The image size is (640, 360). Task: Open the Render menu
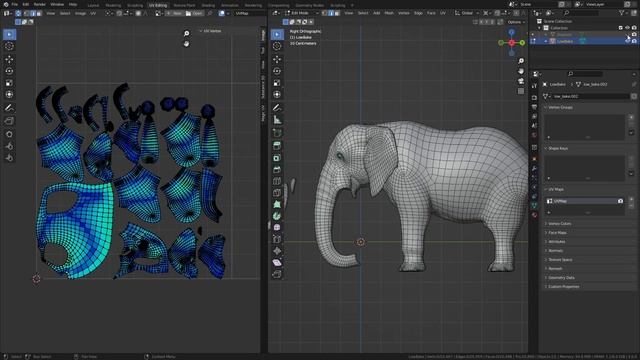point(40,4)
